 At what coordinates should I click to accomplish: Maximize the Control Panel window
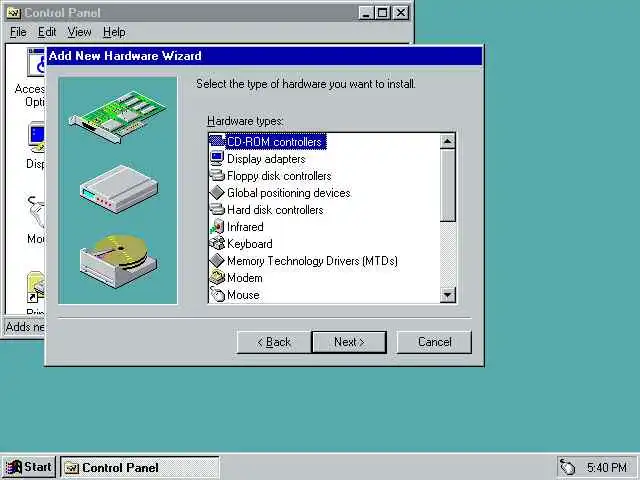382,13
